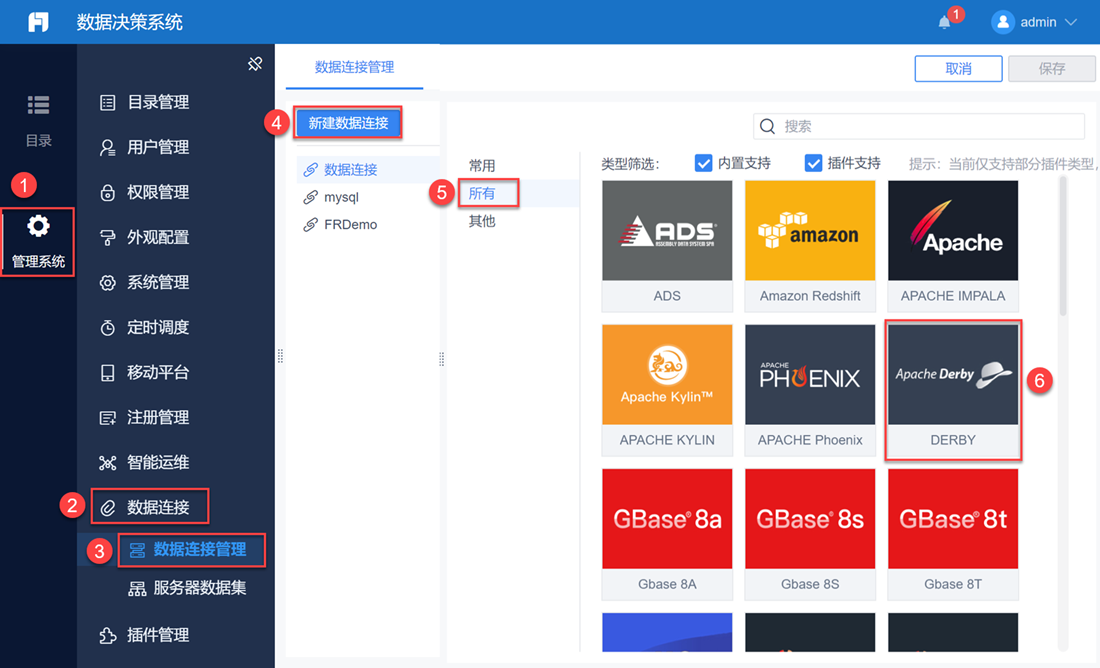Choose the Amazon Redshift tile
The height and width of the screenshot is (668, 1100).
pos(810,246)
